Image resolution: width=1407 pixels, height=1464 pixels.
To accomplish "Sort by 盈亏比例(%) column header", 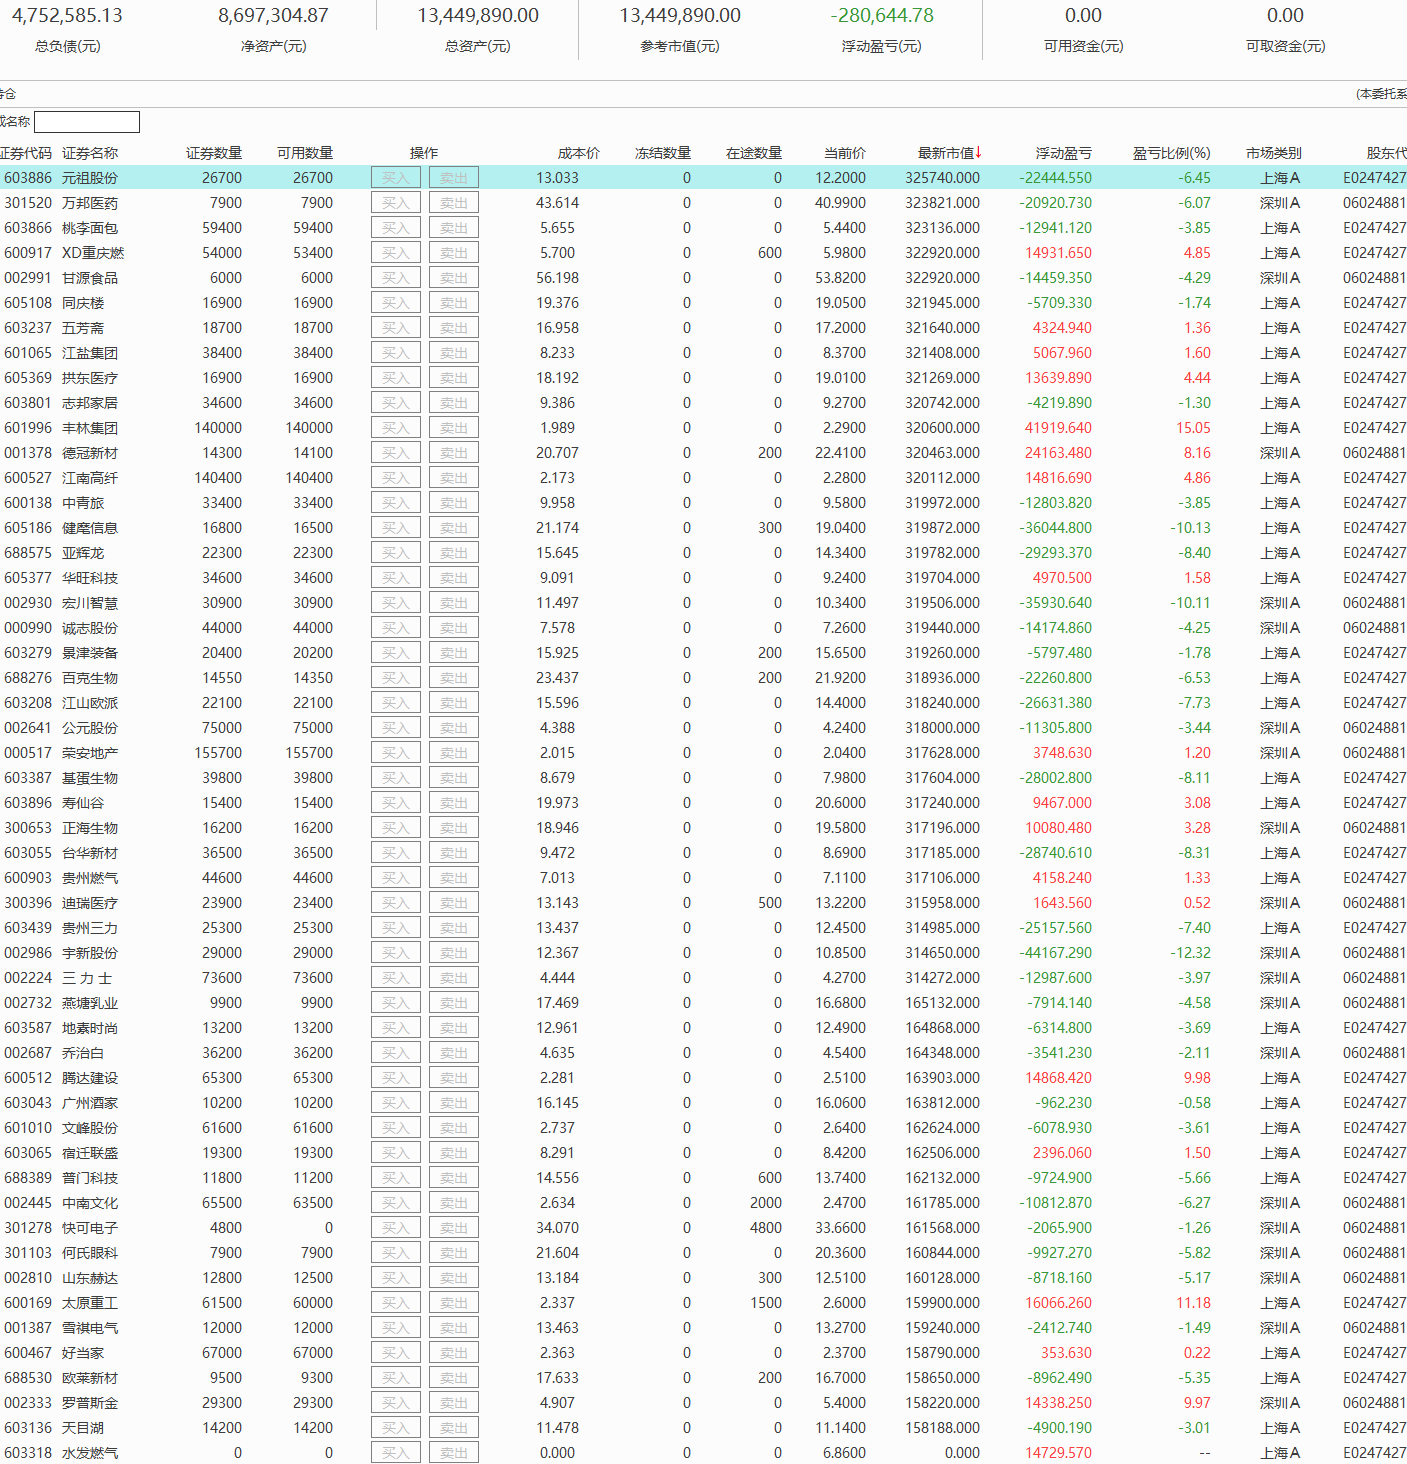I will click(x=1171, y=153).
